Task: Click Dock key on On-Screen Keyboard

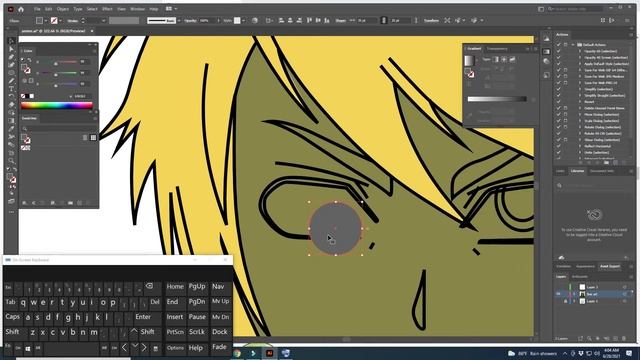Action: point(220,332)
